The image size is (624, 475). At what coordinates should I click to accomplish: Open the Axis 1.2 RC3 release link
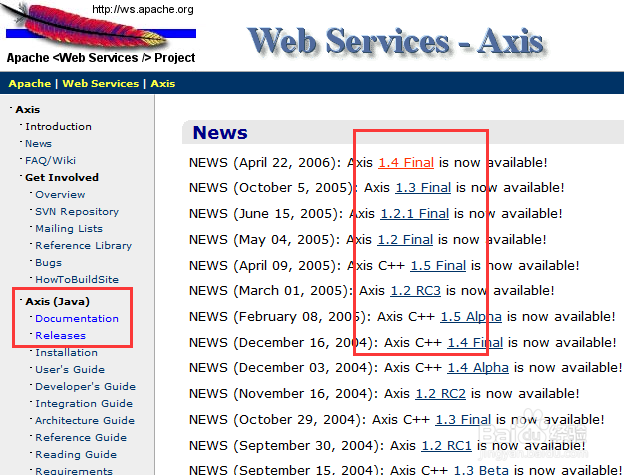click(415, 291)
